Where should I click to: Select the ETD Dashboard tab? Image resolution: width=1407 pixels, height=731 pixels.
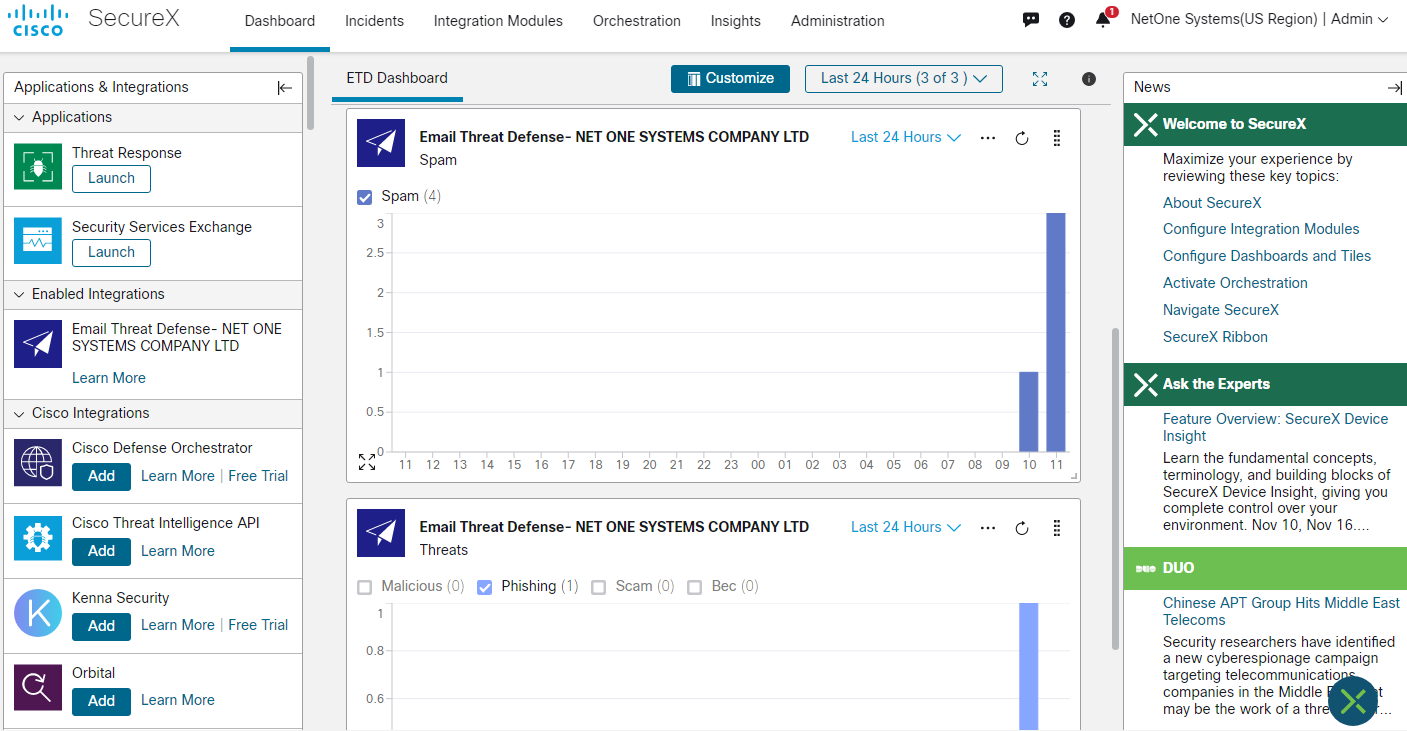coord(397,79)
